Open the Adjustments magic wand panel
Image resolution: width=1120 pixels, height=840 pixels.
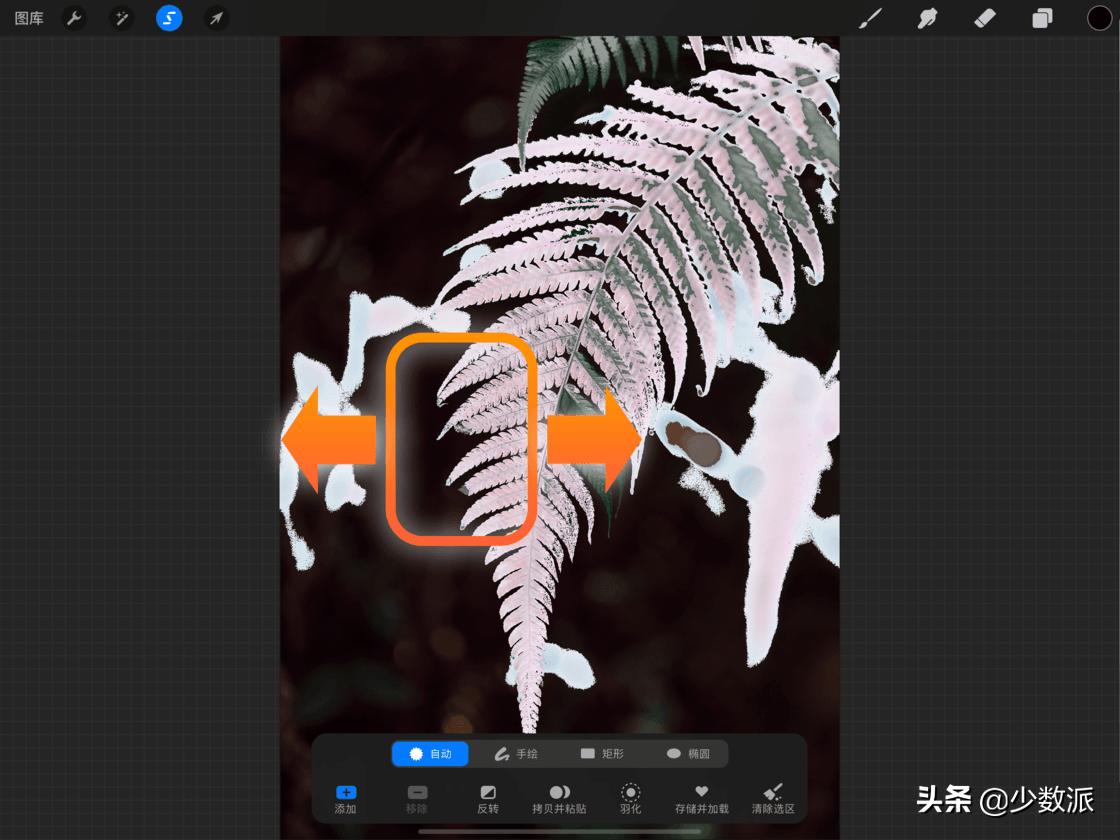pos(121,17)
